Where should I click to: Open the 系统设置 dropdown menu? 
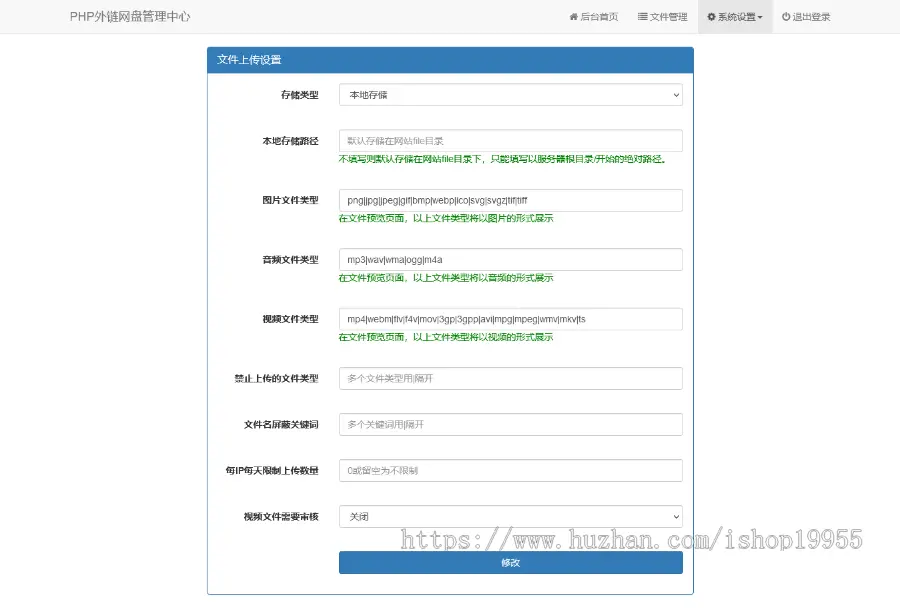735,16
